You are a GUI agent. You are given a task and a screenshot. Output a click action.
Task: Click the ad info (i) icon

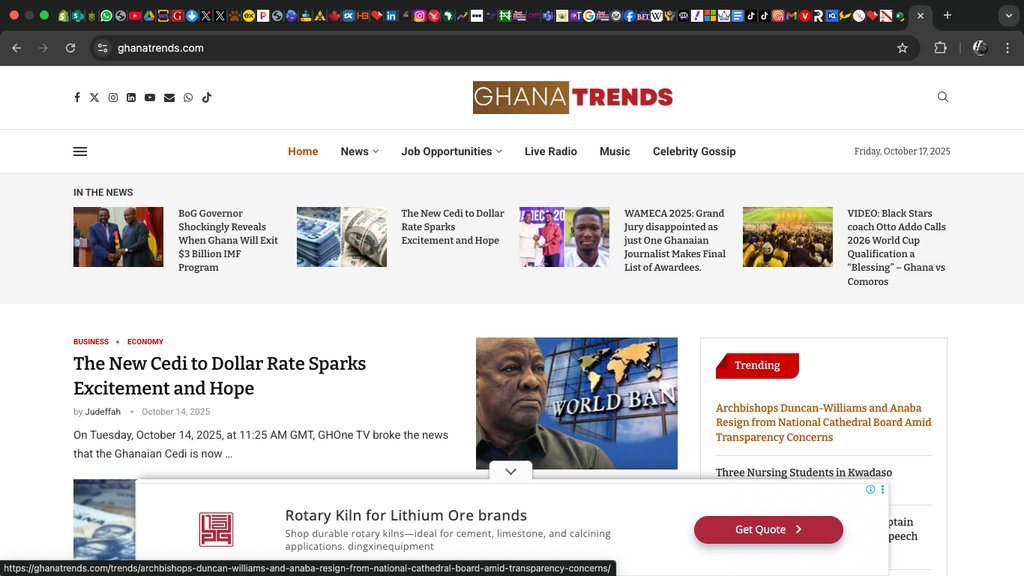870,489
